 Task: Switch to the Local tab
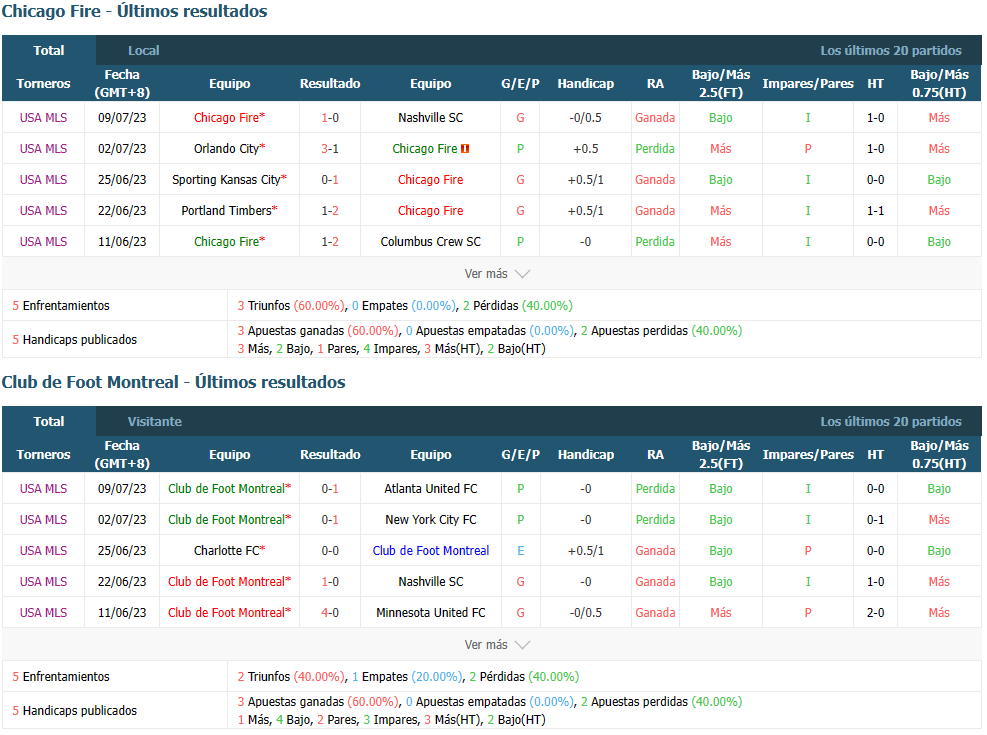coord(144,50)
